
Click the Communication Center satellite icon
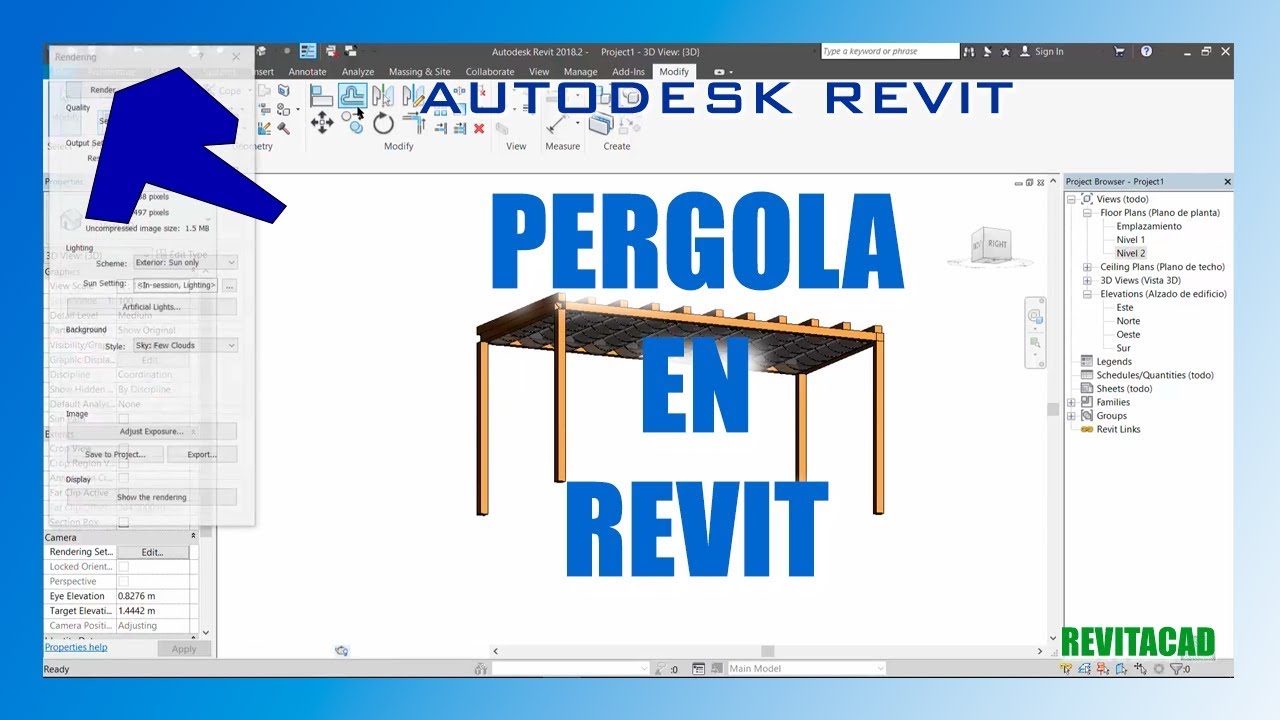[x=989, y=51]
